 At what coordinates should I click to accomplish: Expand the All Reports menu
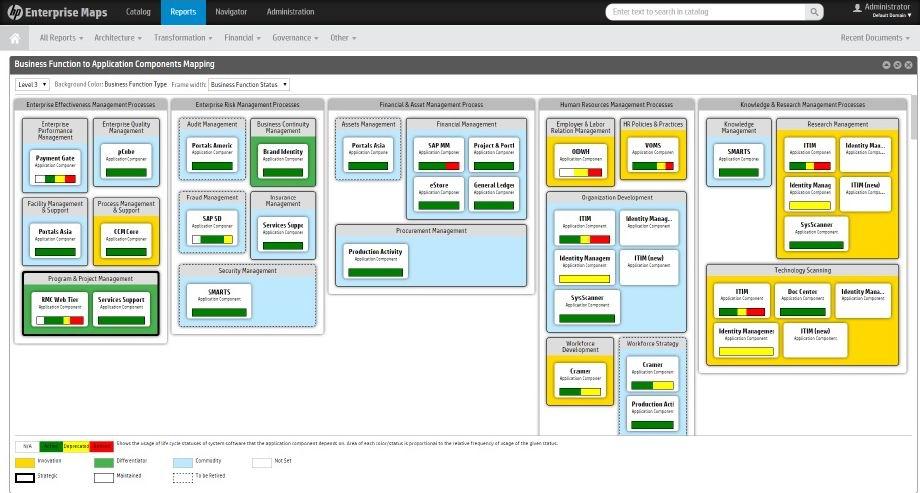(62, 38)
